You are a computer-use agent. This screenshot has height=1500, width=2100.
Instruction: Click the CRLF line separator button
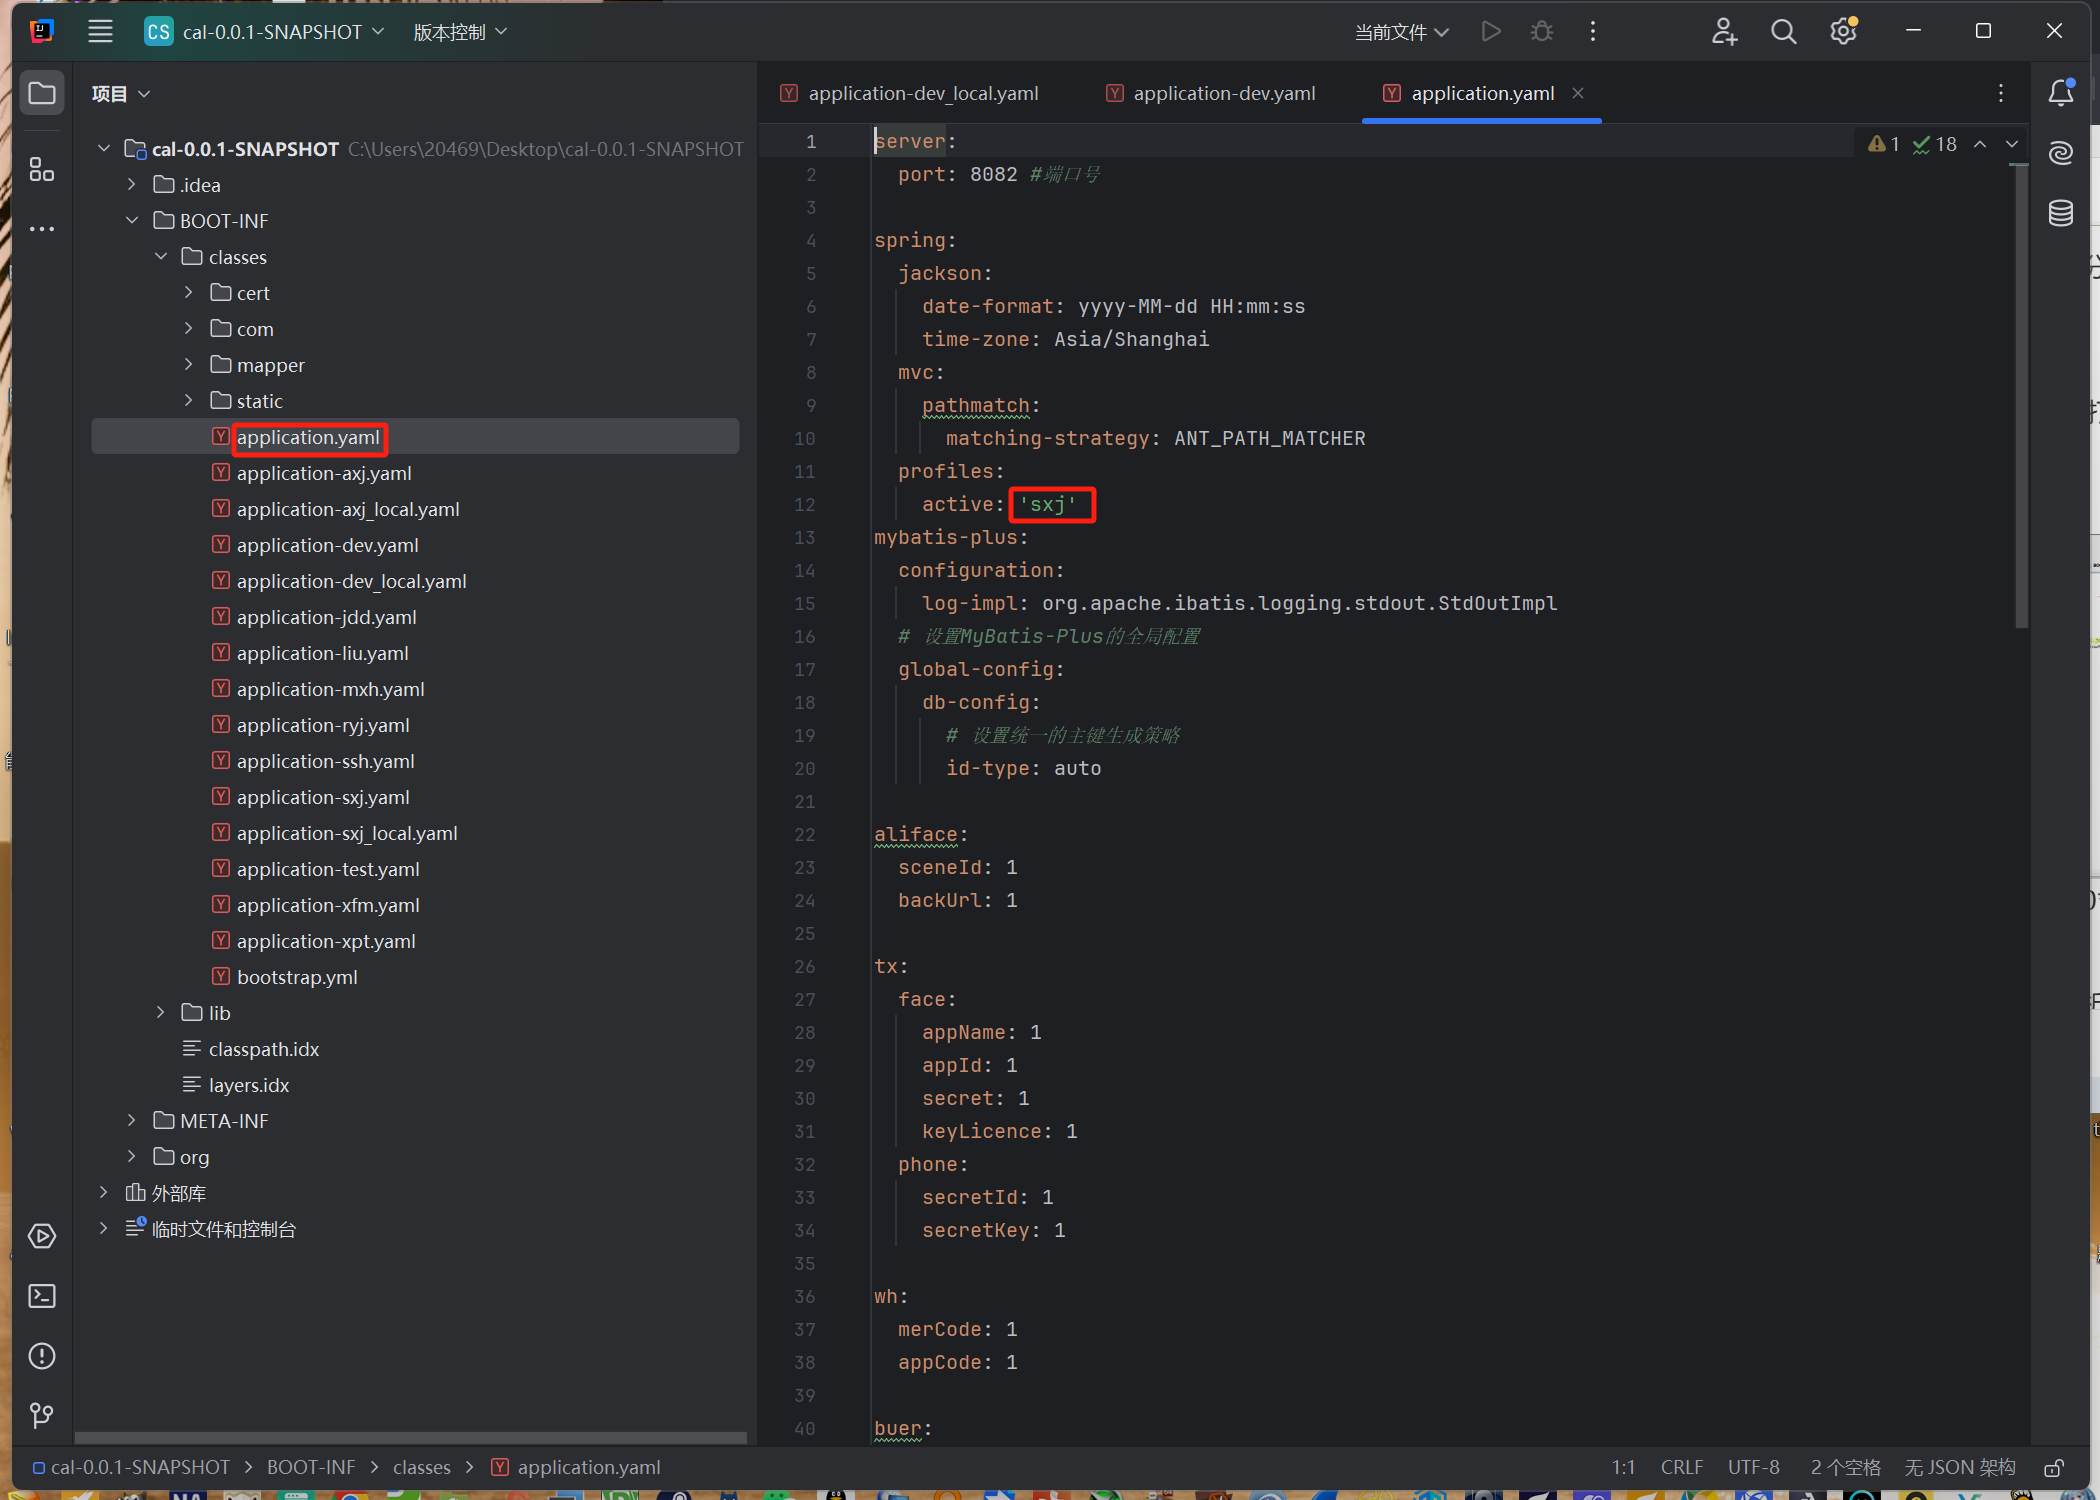(1681, 1467)
